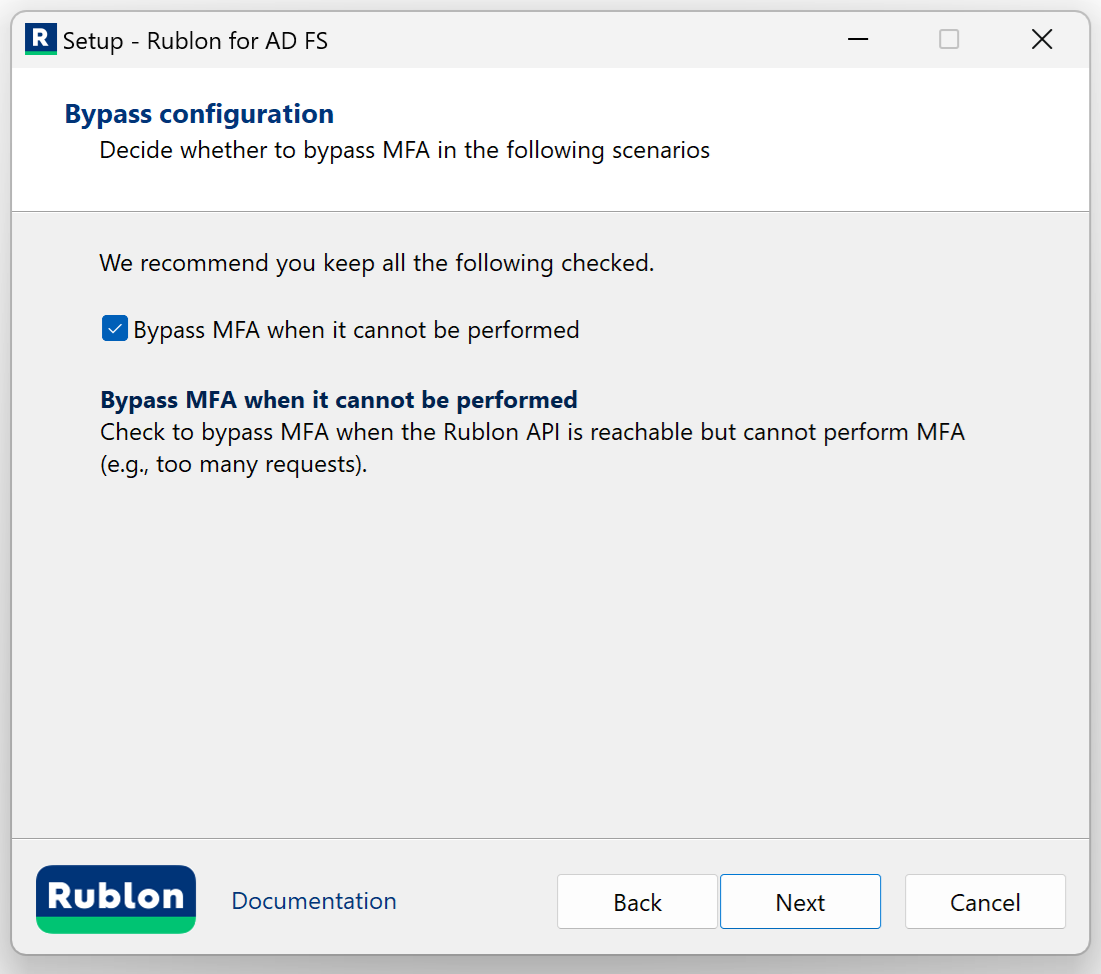Click the Rublon logo at bottom left
The height and width of the screenshot is (974, 1101).
coord(116,899)
